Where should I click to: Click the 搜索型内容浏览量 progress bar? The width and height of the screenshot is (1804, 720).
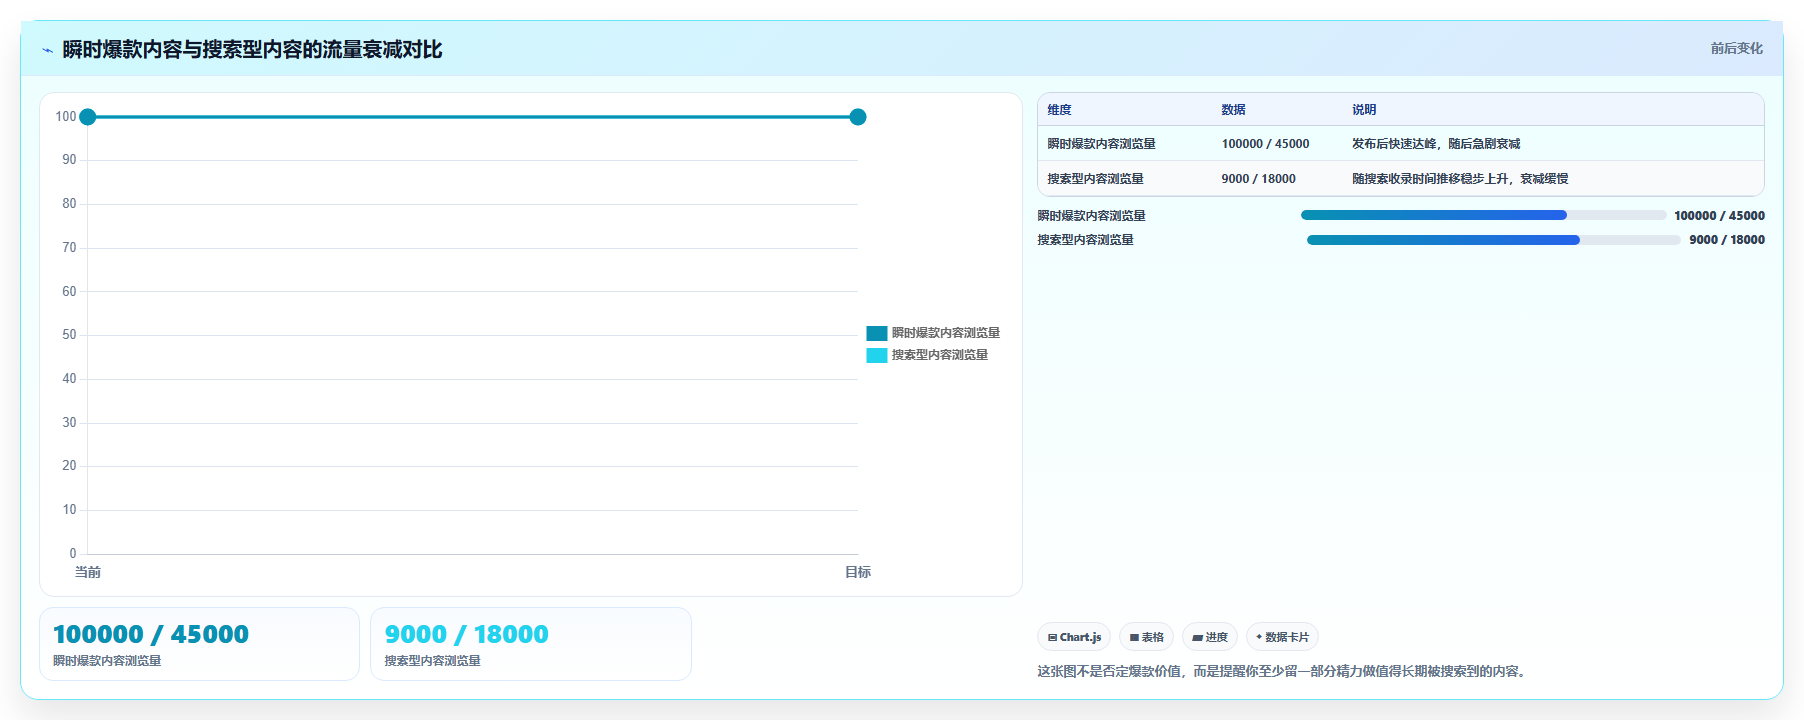pos(1494,240)
